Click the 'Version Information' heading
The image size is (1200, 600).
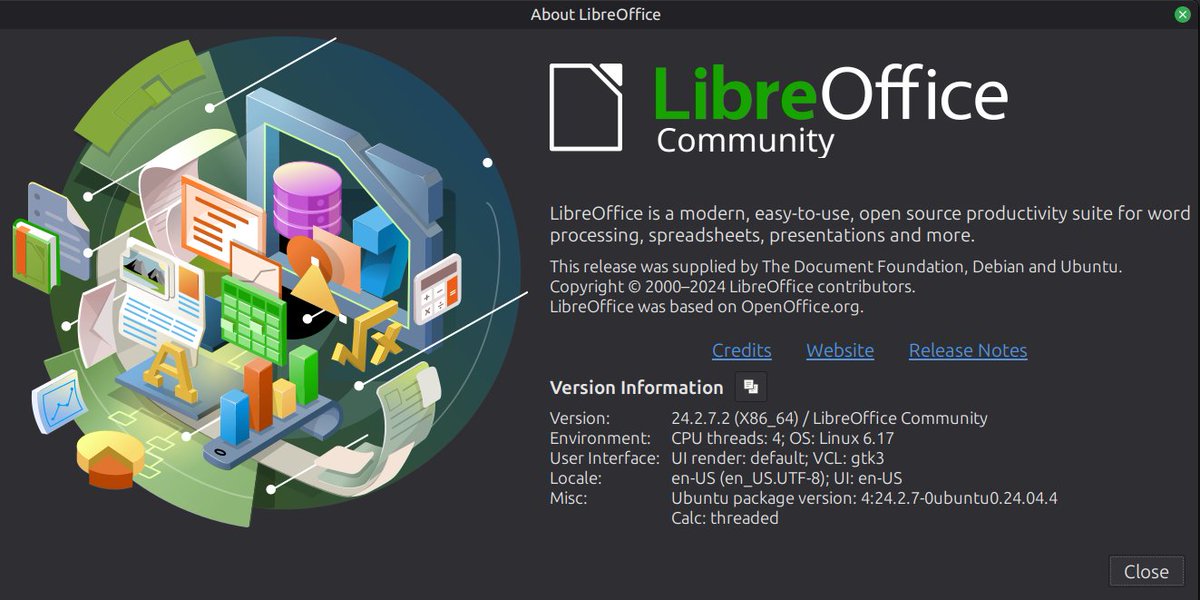[x=636, y=387]
